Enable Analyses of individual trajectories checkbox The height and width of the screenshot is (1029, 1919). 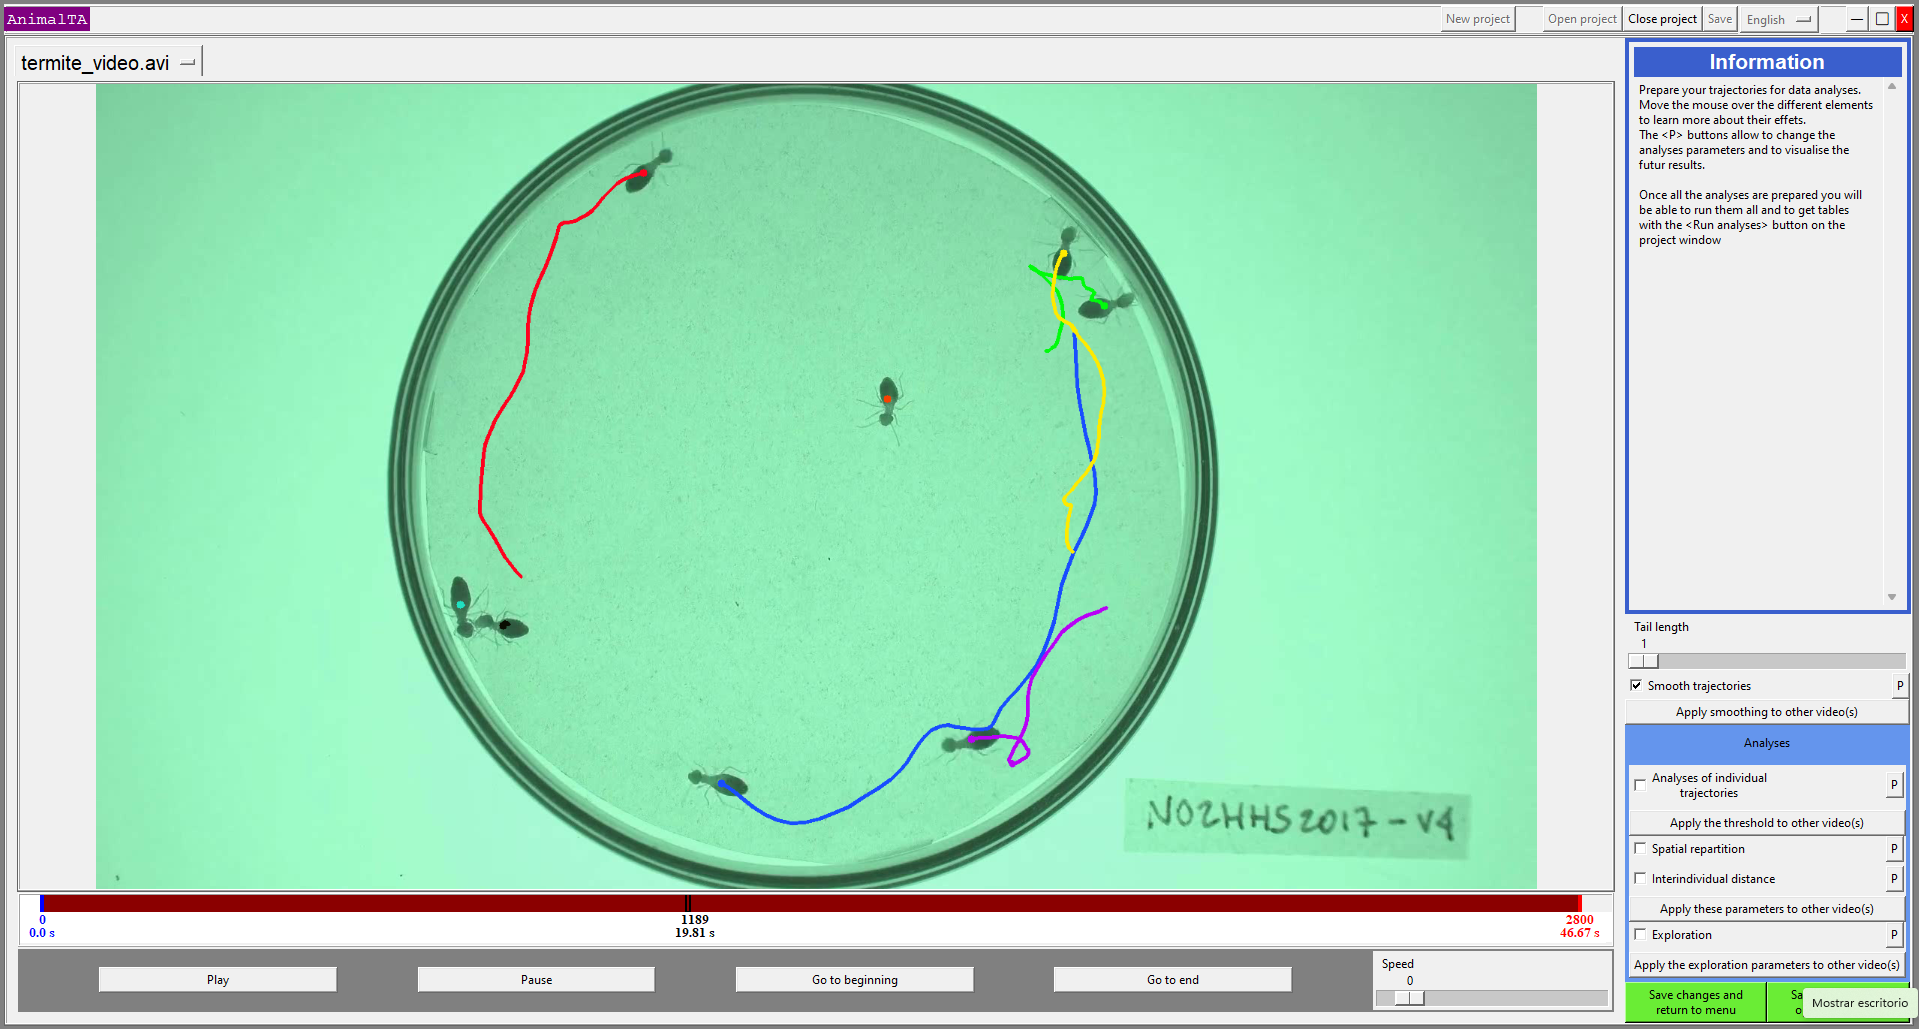coord(1640,785)
